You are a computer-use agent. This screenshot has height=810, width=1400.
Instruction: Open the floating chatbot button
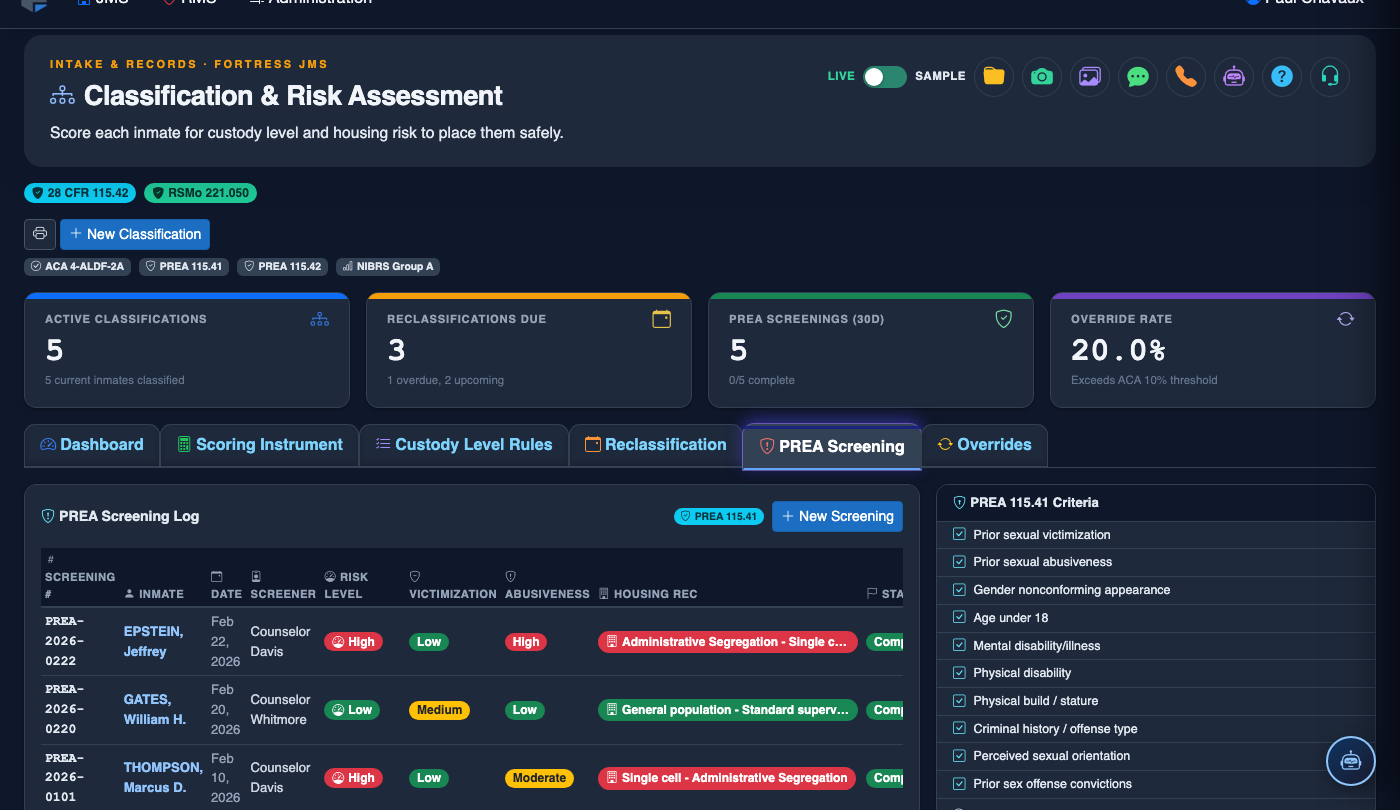point(1351,761)
